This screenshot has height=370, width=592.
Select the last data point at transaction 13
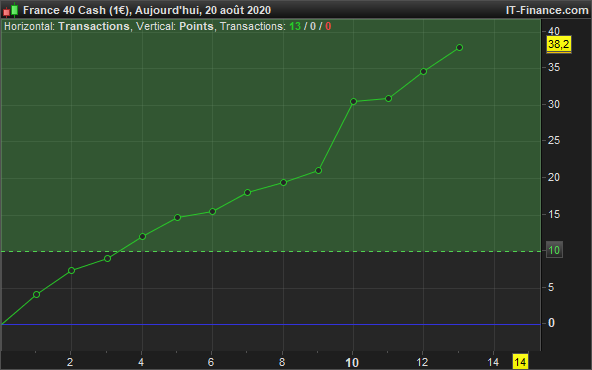459,48
